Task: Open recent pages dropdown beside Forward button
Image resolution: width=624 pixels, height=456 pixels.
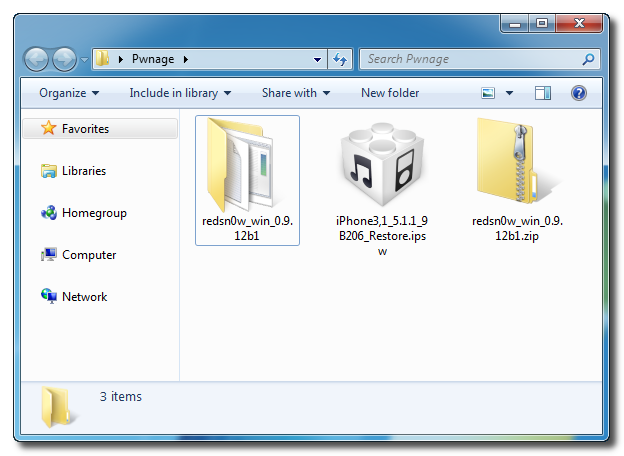Action: pos(84,60)
